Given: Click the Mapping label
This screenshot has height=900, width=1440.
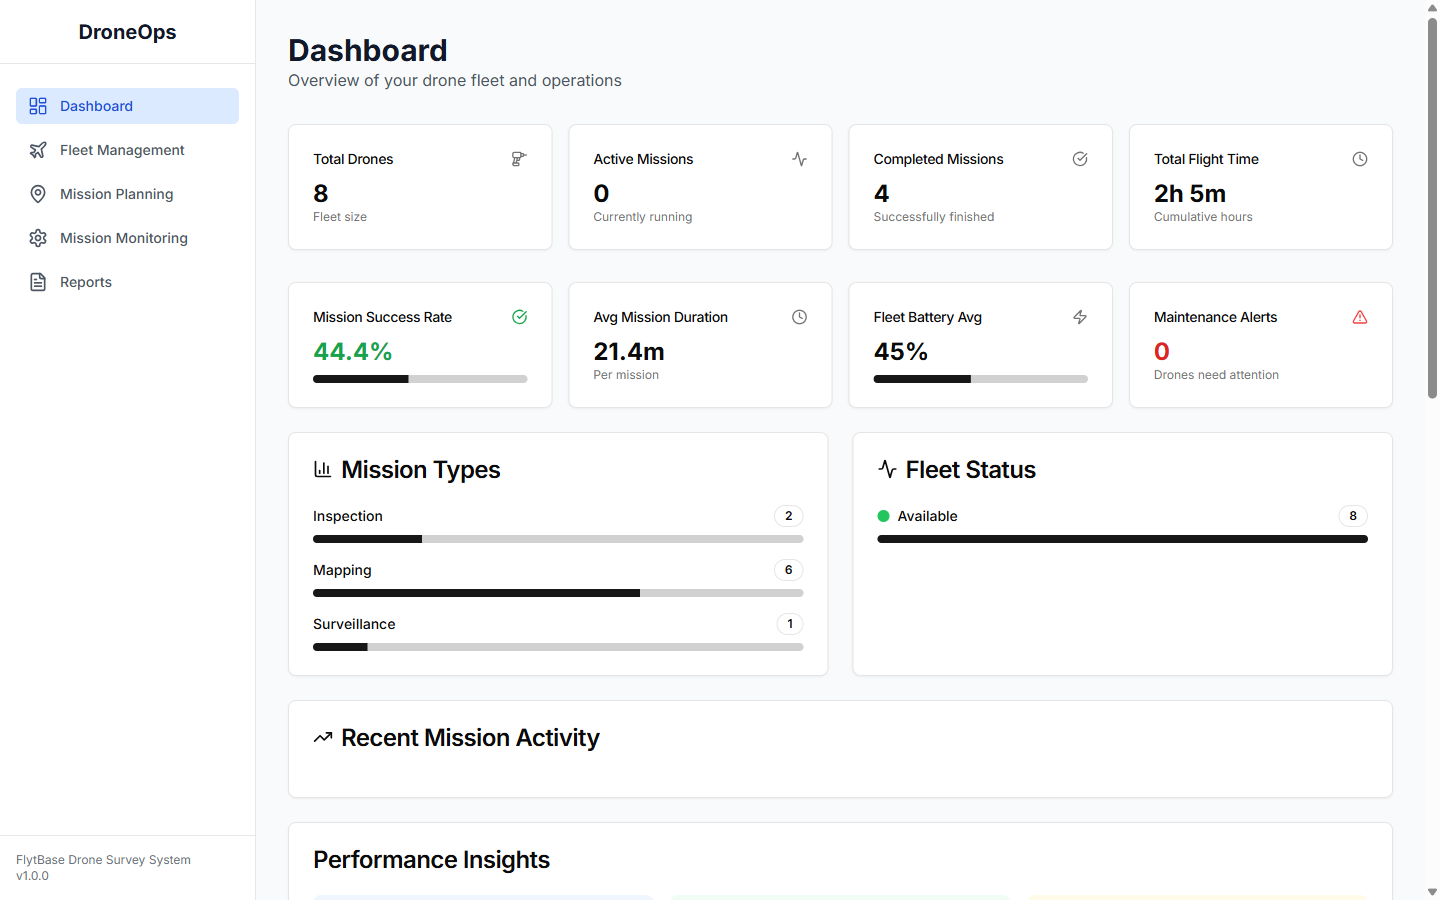Looking at the screenshot, I should [x=342, y=570].
